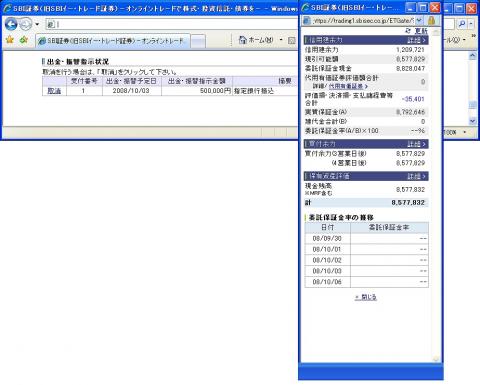480x385 pixels.
Task: Click 指定銀行振込 cell in table
Action: click(x=254, y=91)
